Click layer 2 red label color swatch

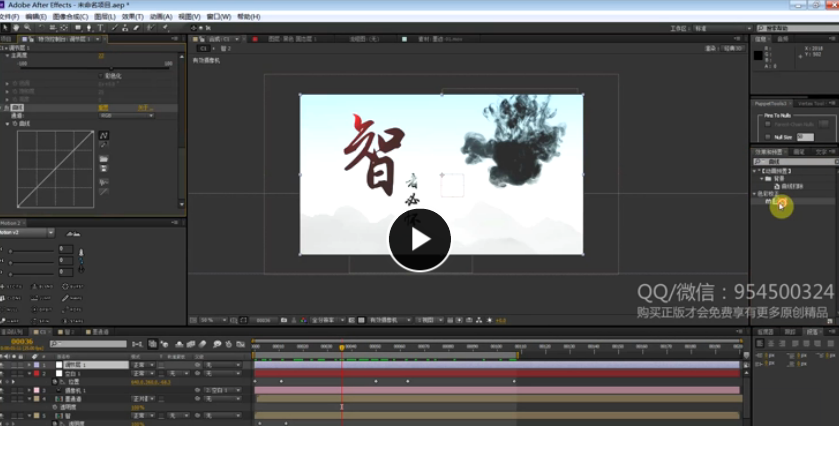coord(36,373)
